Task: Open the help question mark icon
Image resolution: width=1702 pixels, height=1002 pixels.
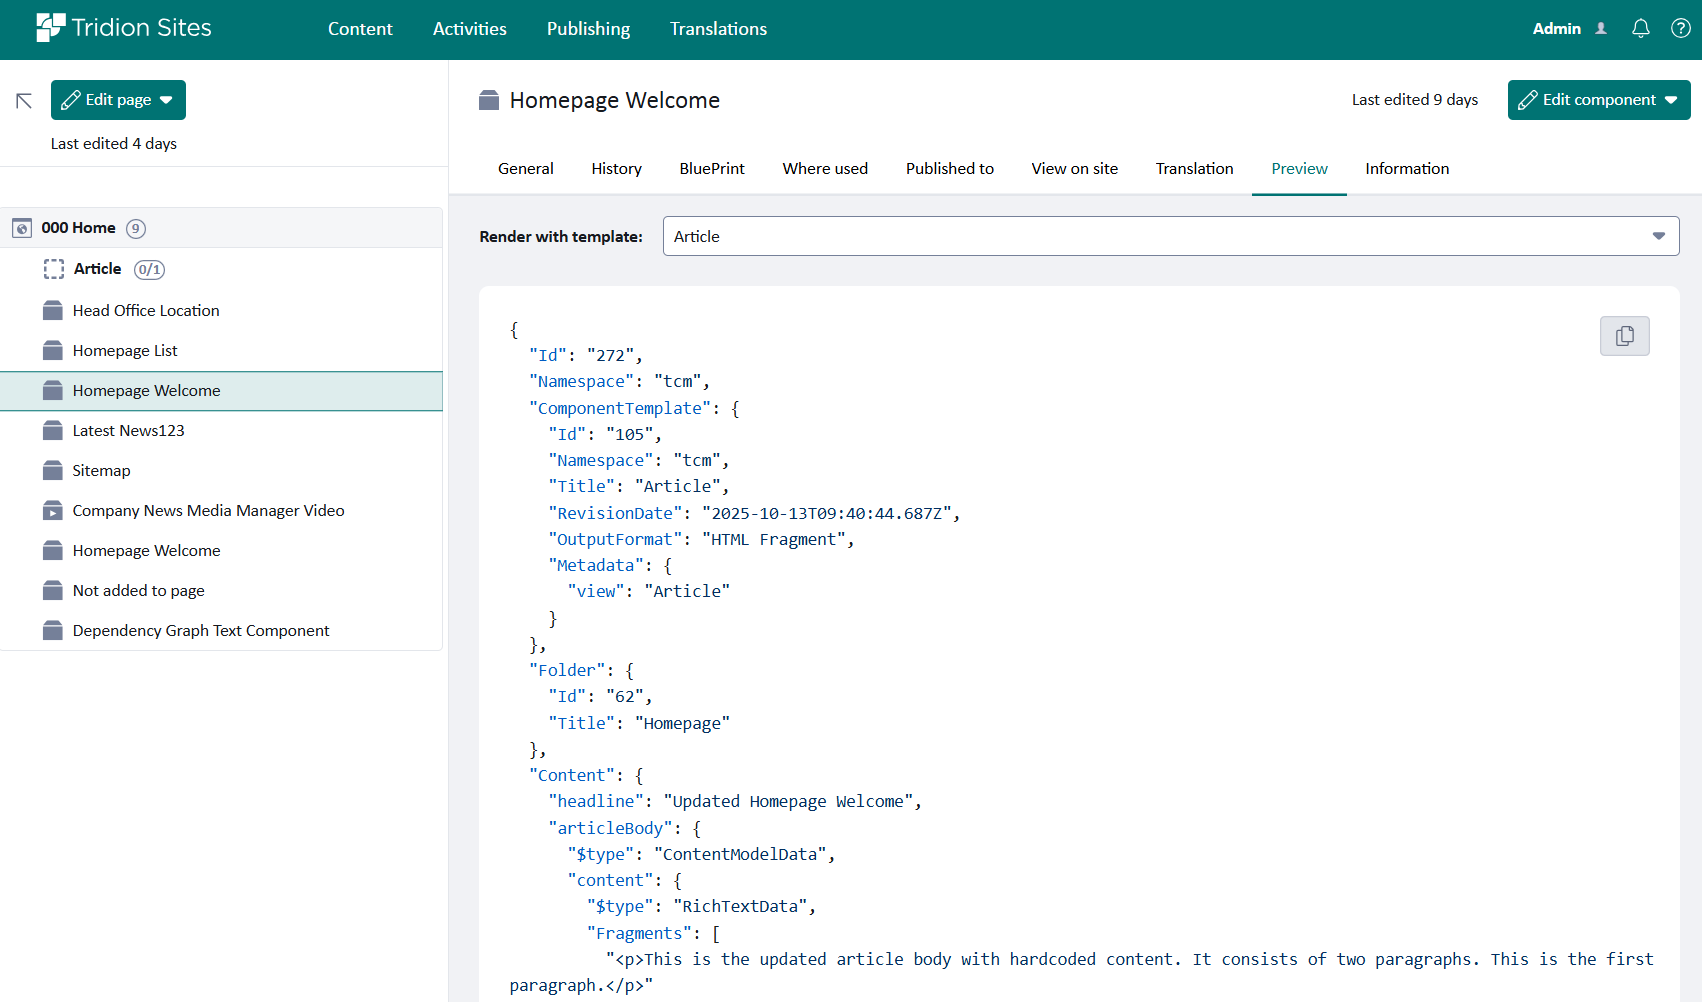Action: click(x=1680, y=29)
